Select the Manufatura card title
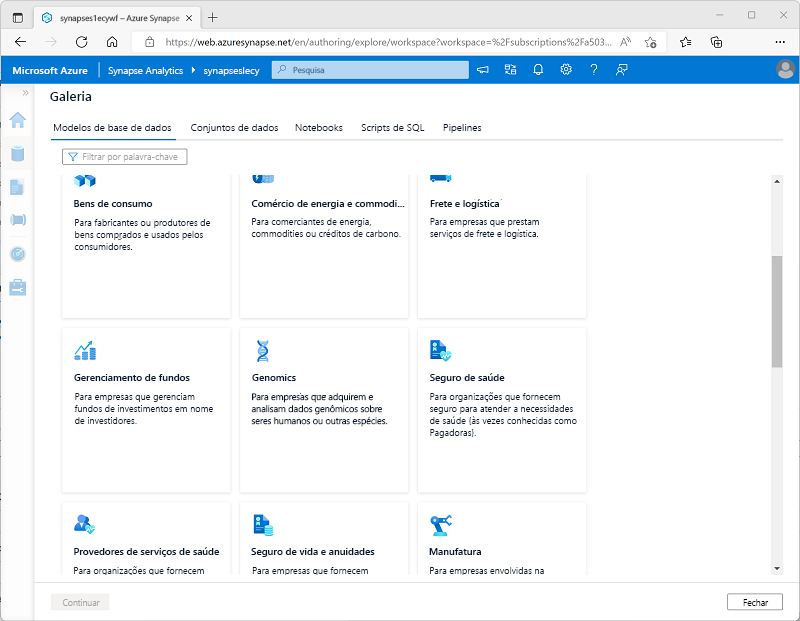 pos(455,552)
